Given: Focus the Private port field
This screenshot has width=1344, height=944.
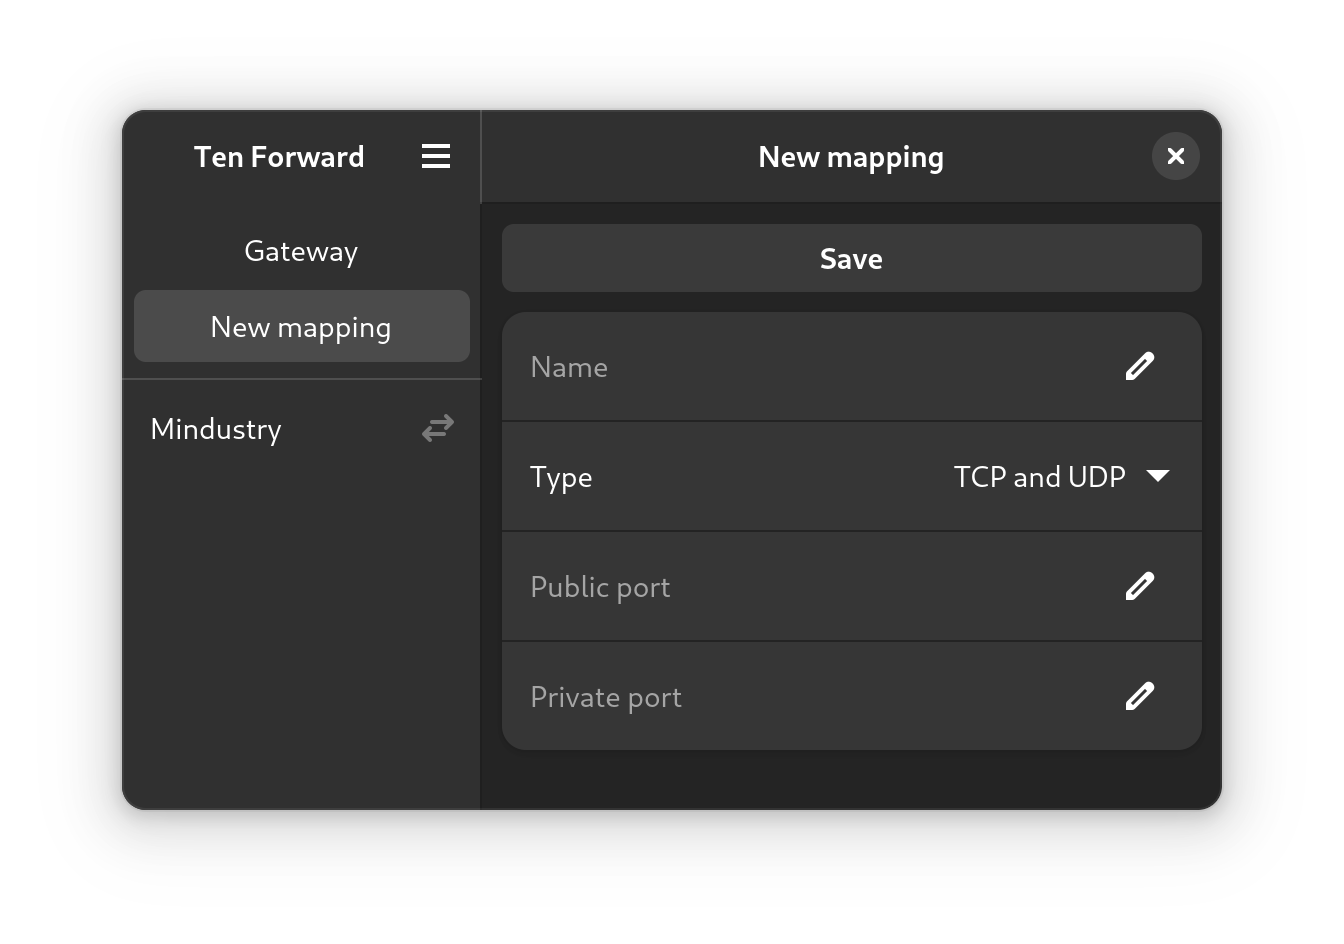Looking at the screenshot, I should click(x=852, y=696).
